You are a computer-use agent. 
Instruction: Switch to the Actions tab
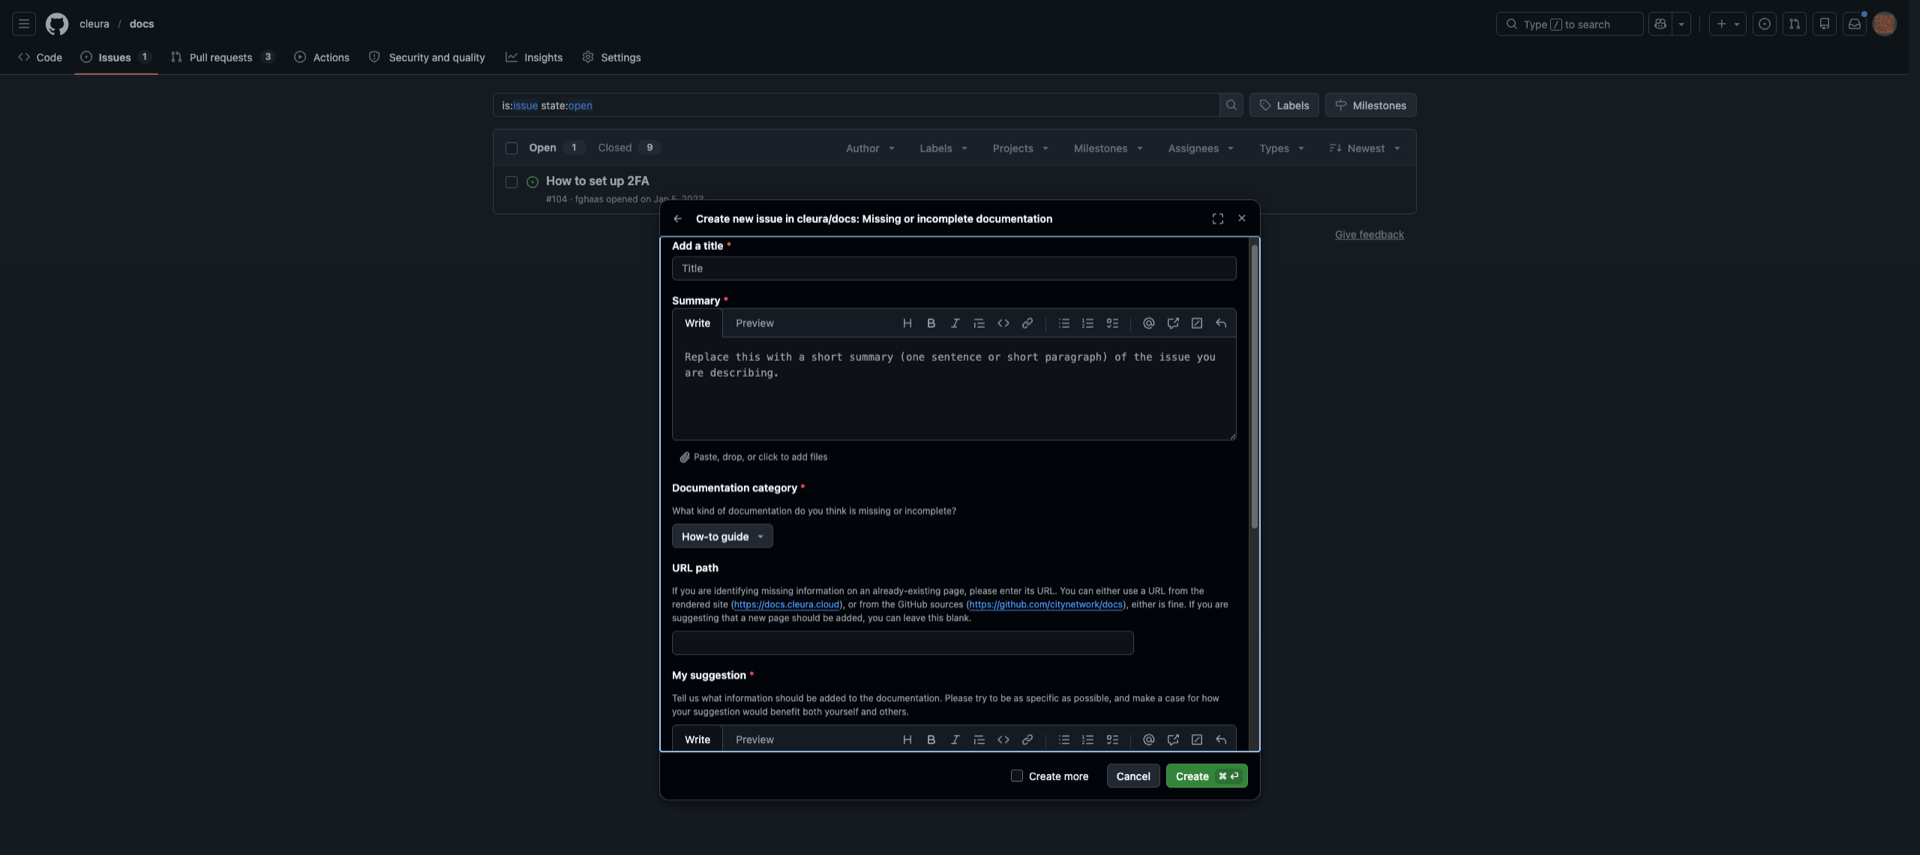[x=322, y=58]
